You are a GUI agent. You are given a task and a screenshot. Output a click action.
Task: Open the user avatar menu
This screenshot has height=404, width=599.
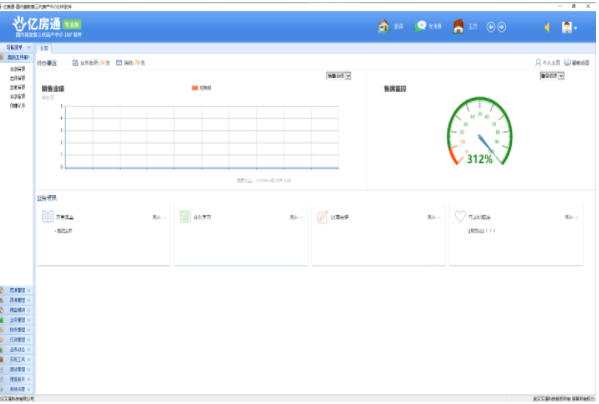pyautogui.click(x=569, y=27)
